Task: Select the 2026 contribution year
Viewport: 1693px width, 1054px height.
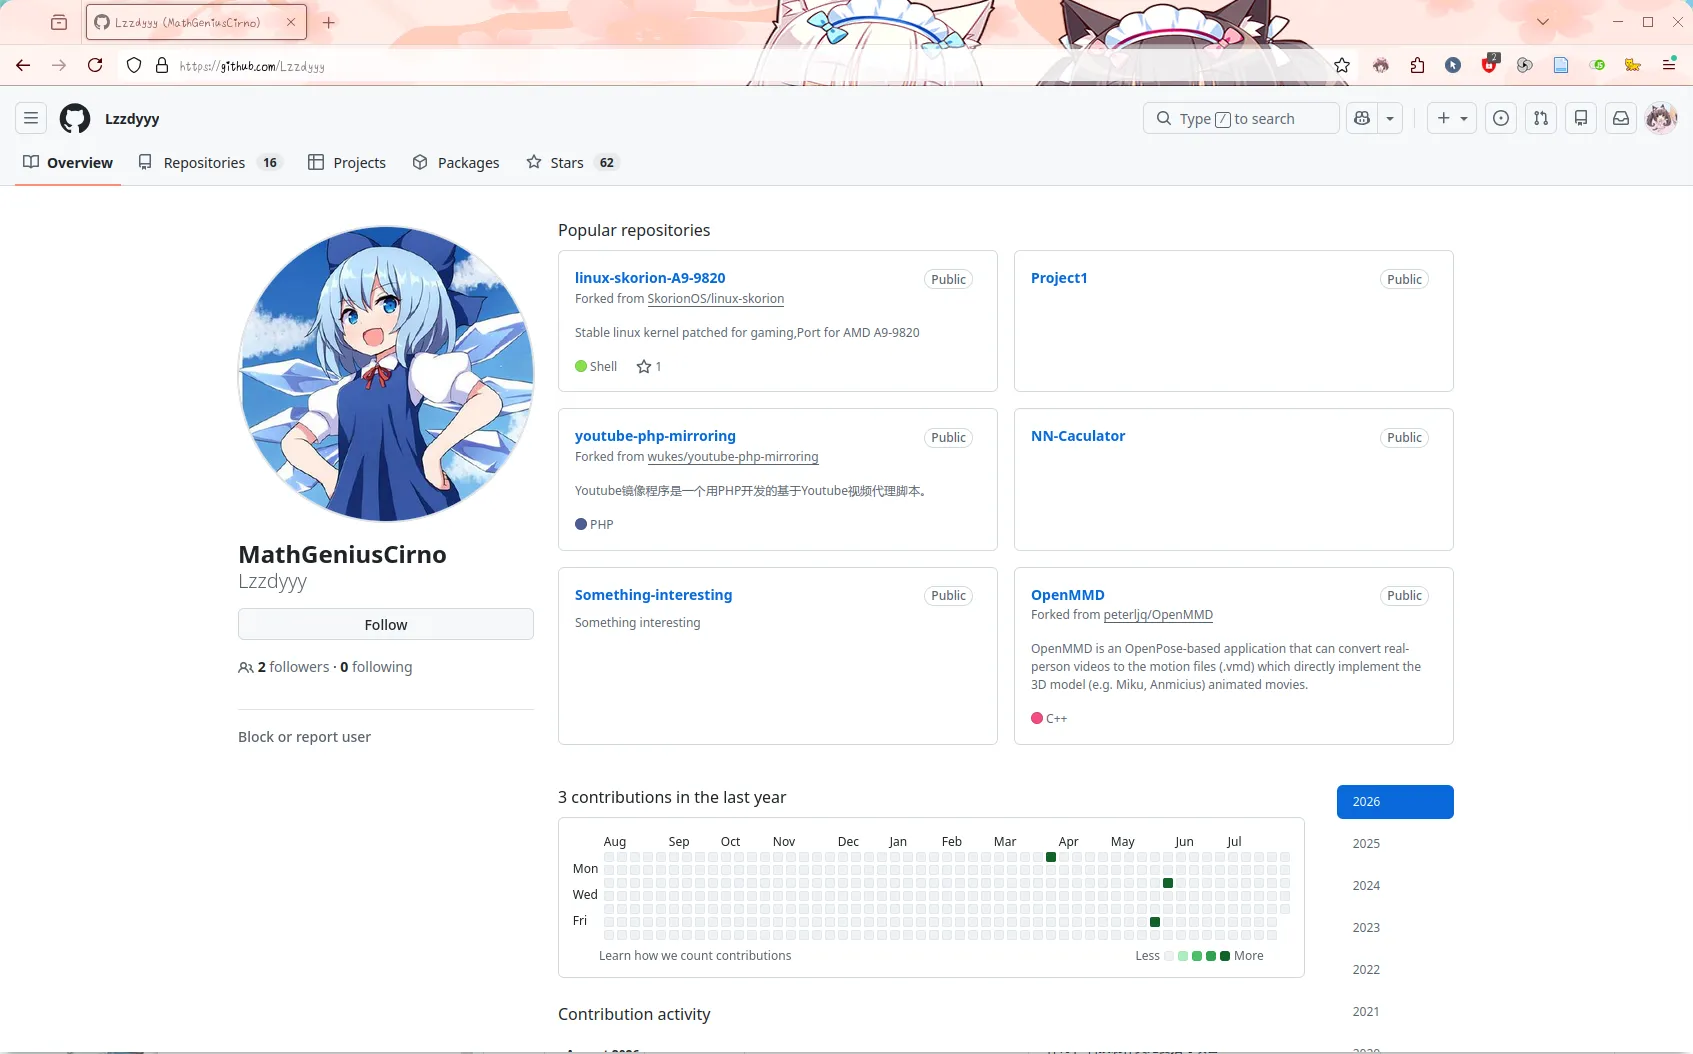Action: coord(1395,802)
